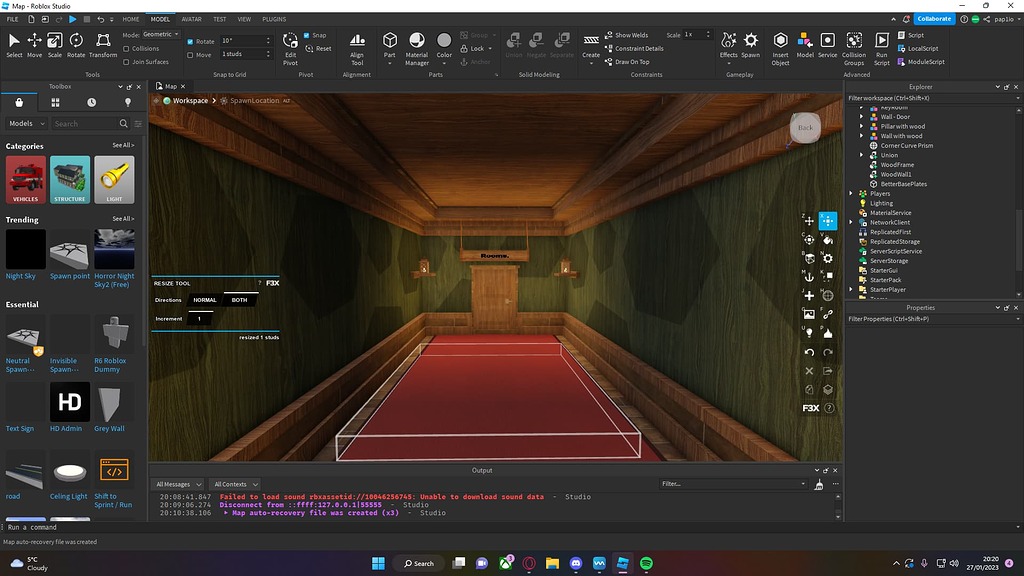
Task: Switch to the TEST ribbon tab
Action: [x=219, y=18]
